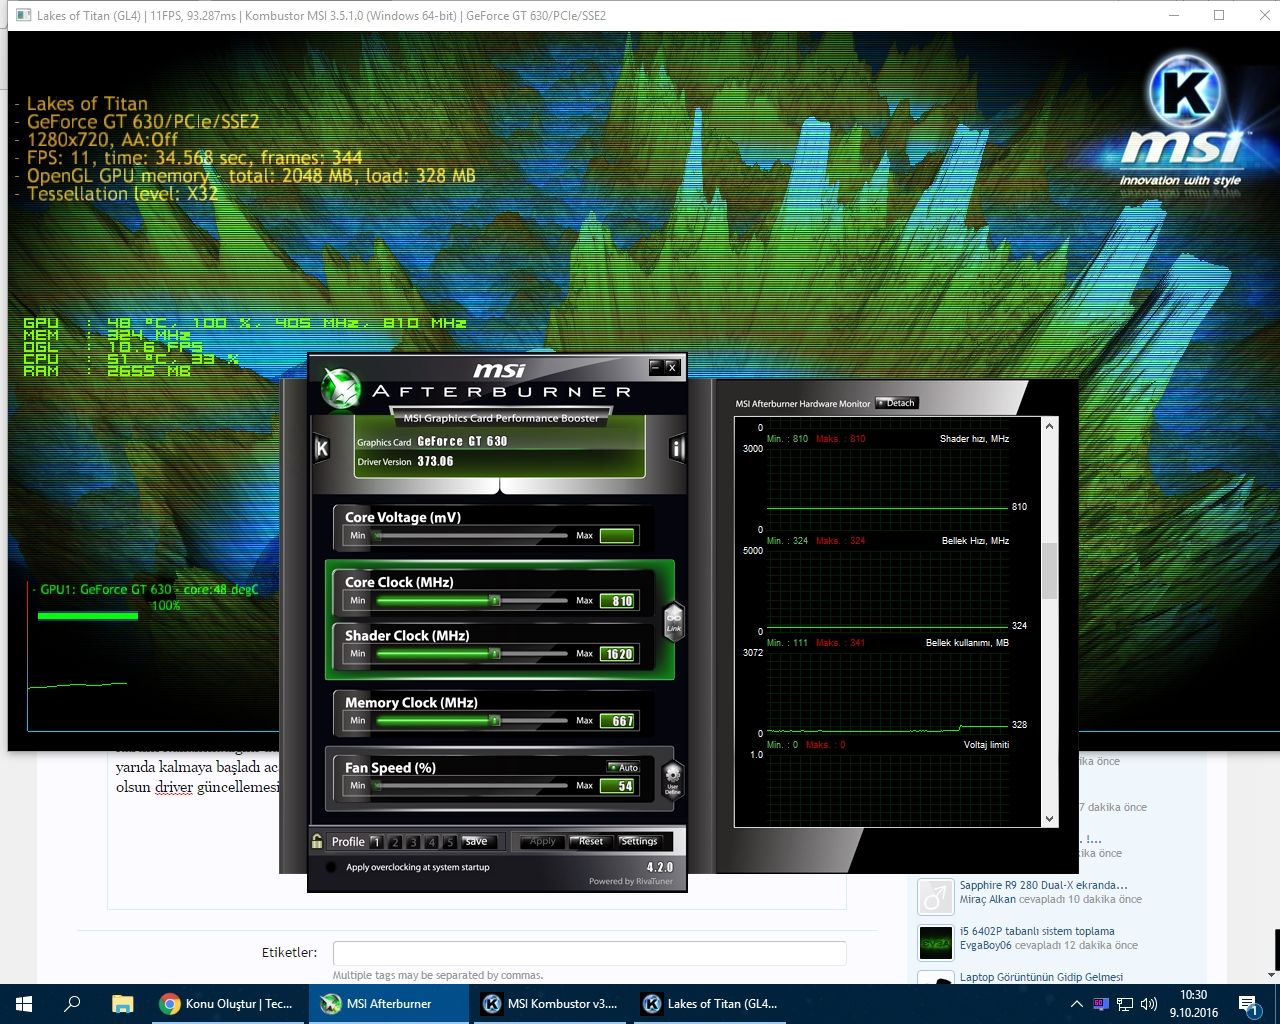The height and width of the screenshot is (1024, 1280).
Task: Click the Core Voltage slider handle
Action: tap(377, 536)
